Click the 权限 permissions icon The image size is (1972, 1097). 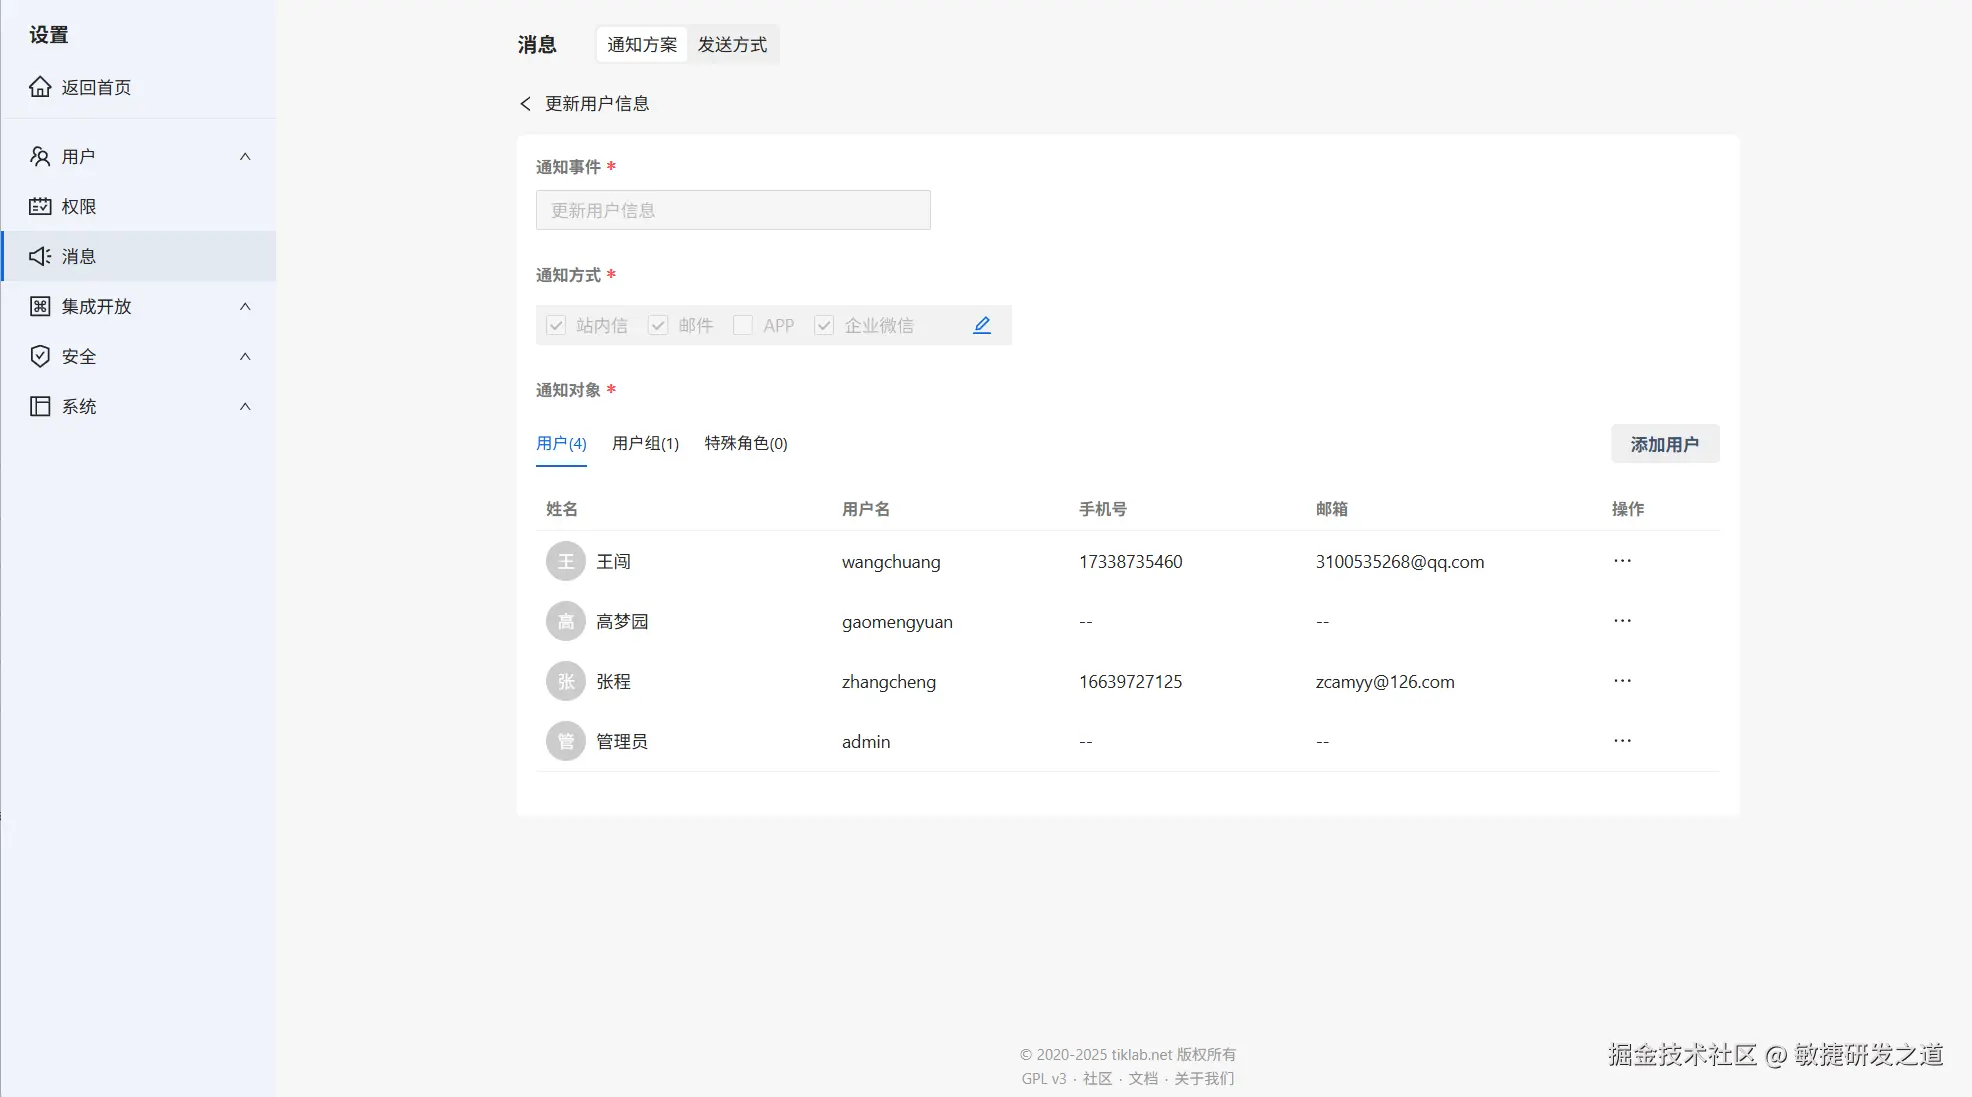pos(40,206)
